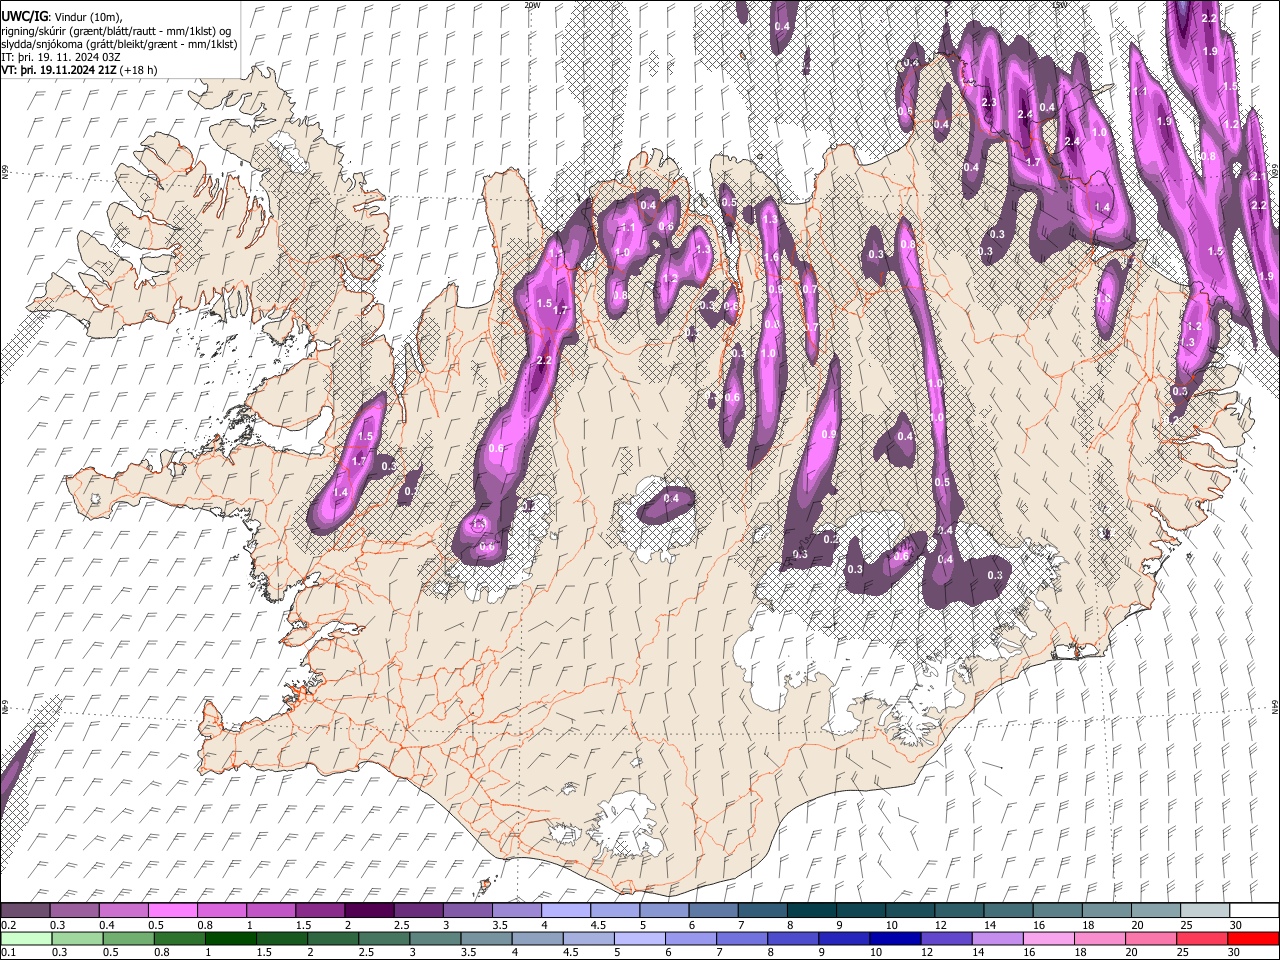Click the lower scale swatch between 14 and 16
Screen dimensions: 1280x960
click(997, 938)
